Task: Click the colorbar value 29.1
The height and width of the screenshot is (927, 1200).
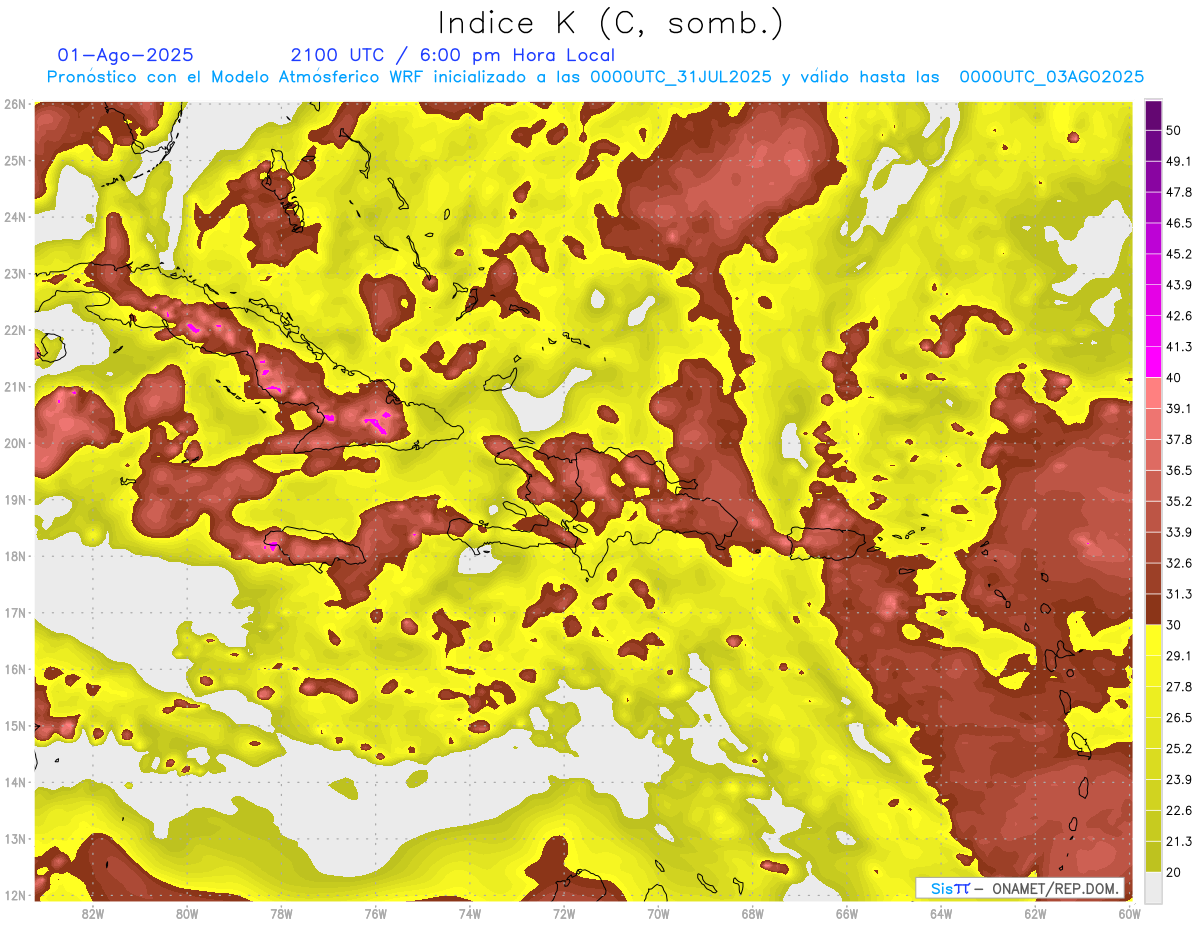Action: click(x=1179, y=656)
